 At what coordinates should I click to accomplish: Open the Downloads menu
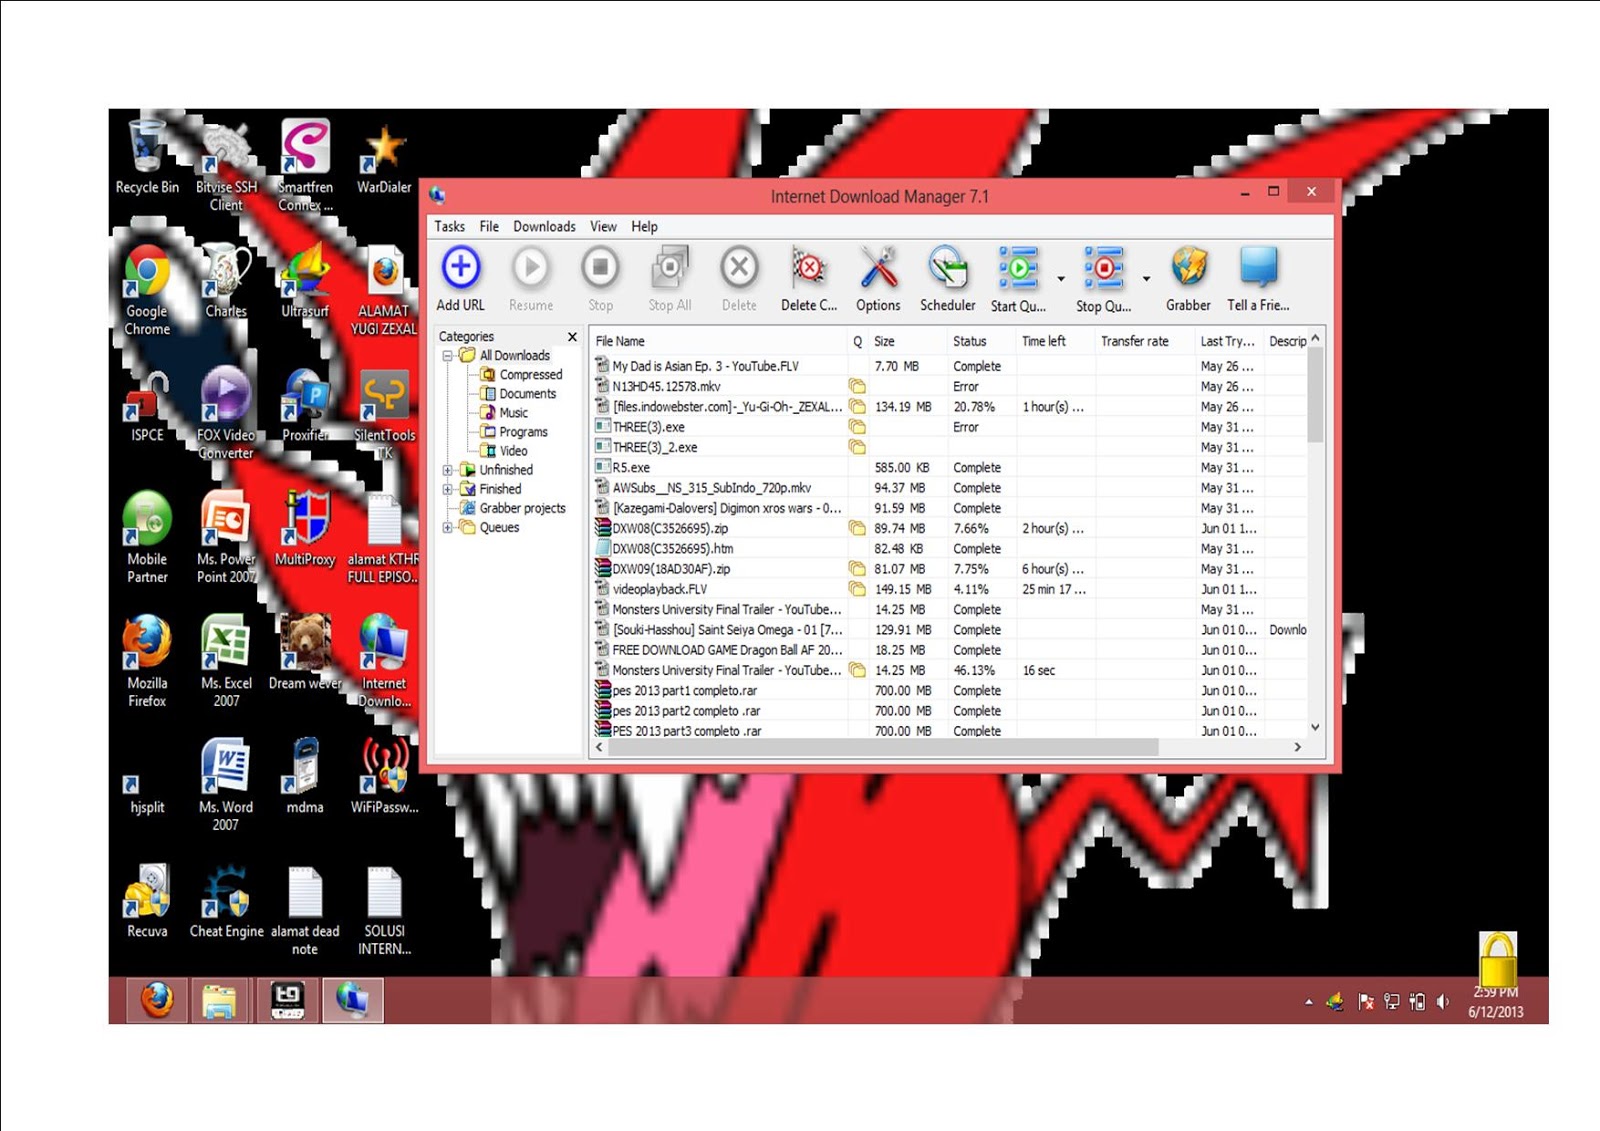(x=544, y=227)
